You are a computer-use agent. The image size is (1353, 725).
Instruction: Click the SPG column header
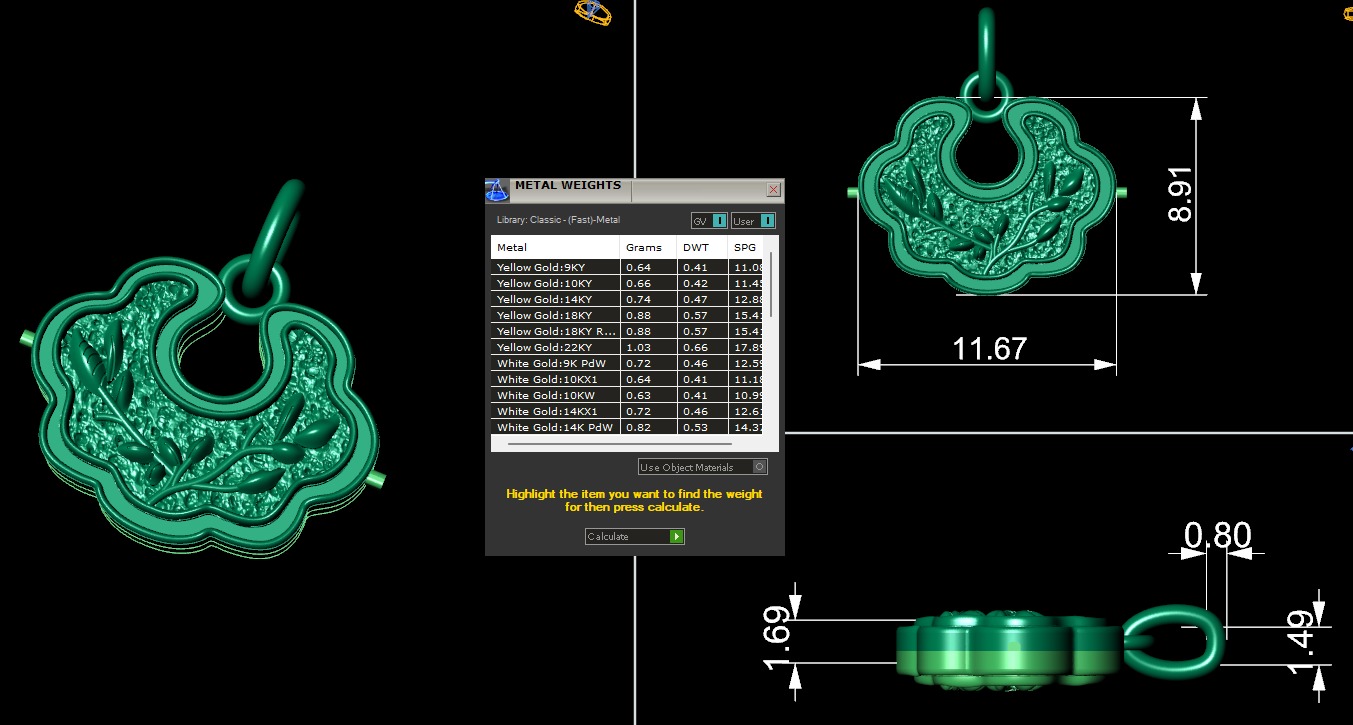click(x=746, y=247)
